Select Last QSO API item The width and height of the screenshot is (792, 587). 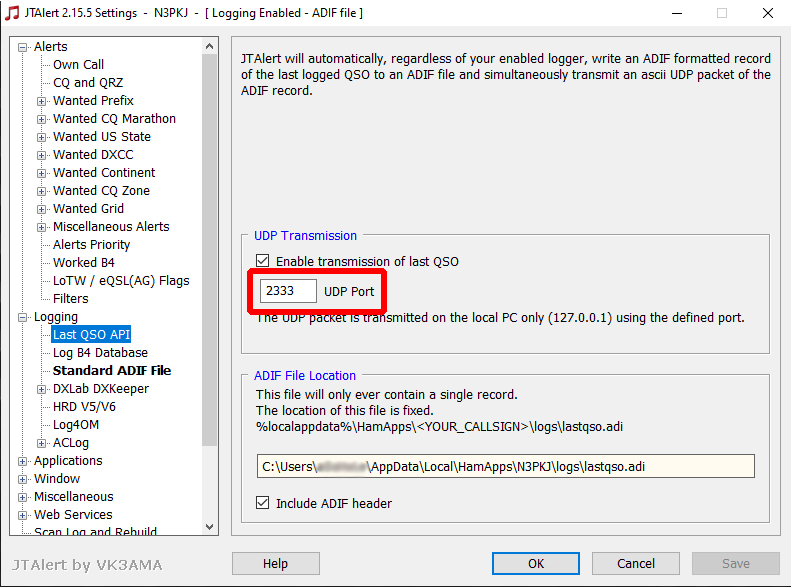coord(91,334)
